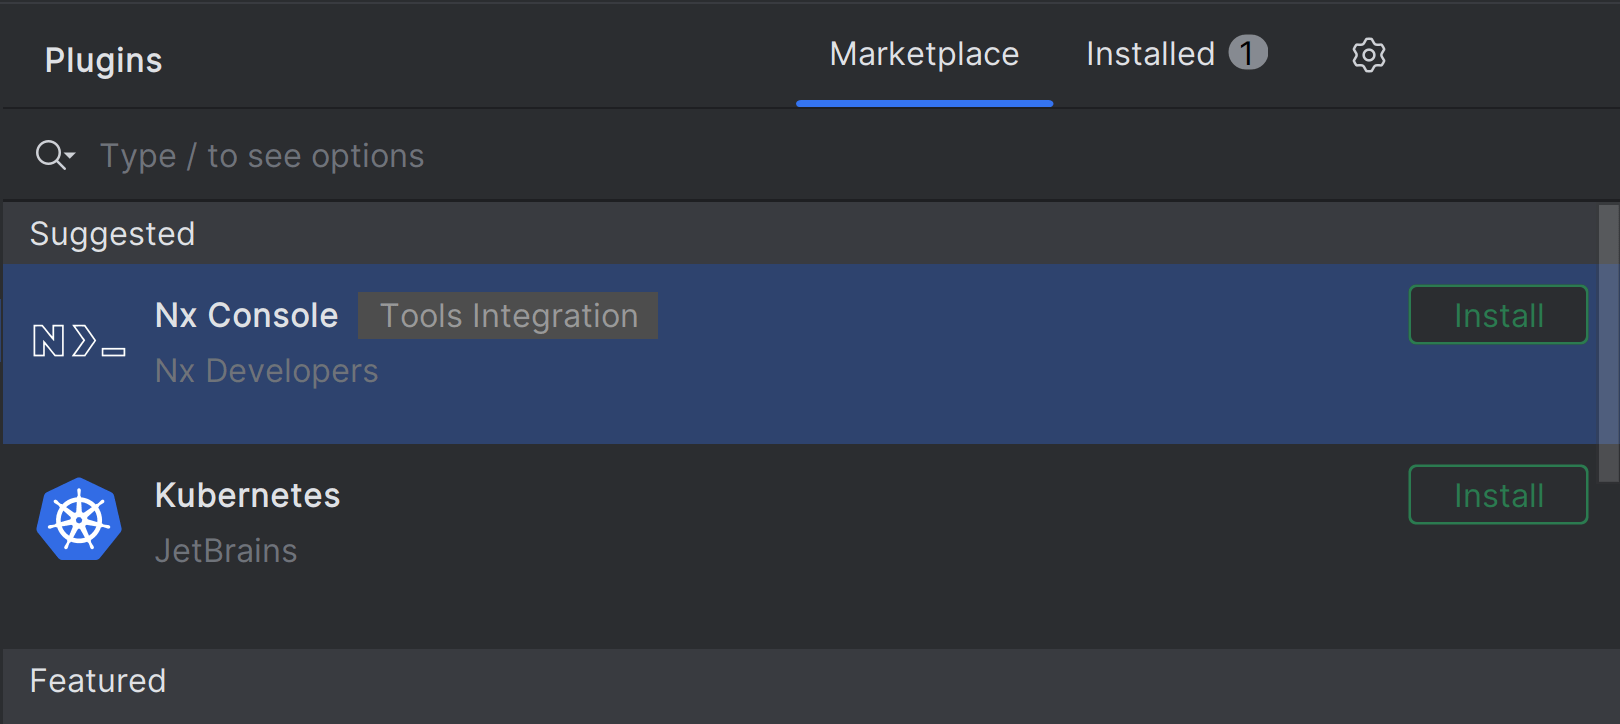Viewport: 1620px width, 724px height.
Task: Switch to the Marketplace tab
Action: (x=924, y=55)
